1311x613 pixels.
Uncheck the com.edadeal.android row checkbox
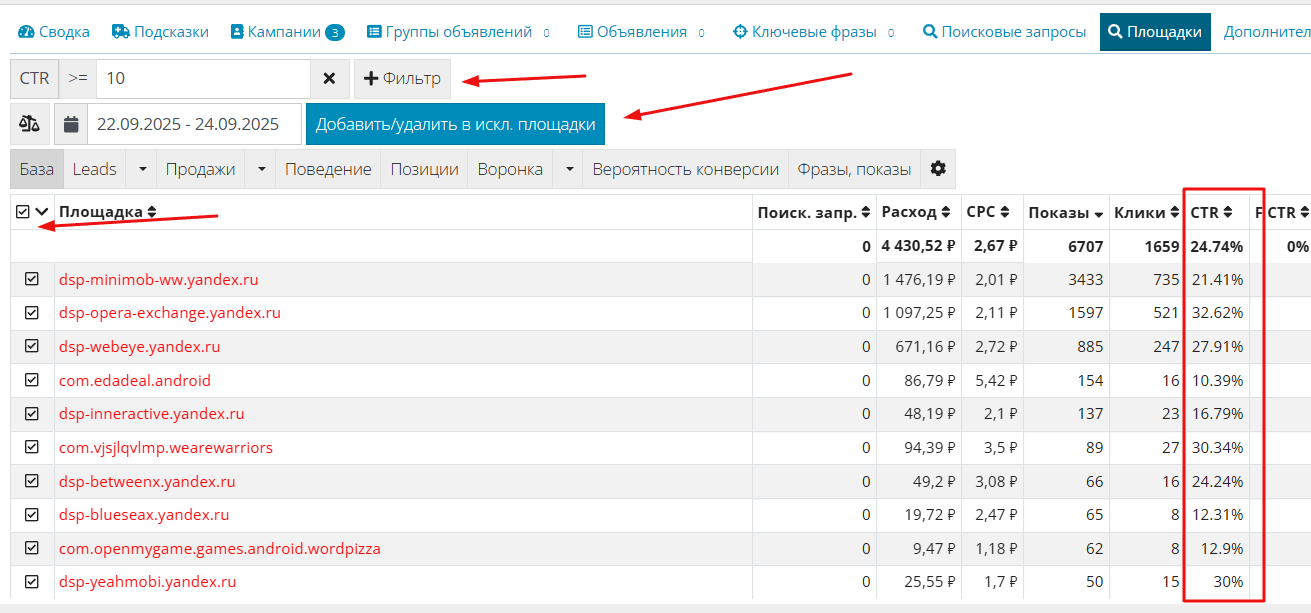click(32, 380)
